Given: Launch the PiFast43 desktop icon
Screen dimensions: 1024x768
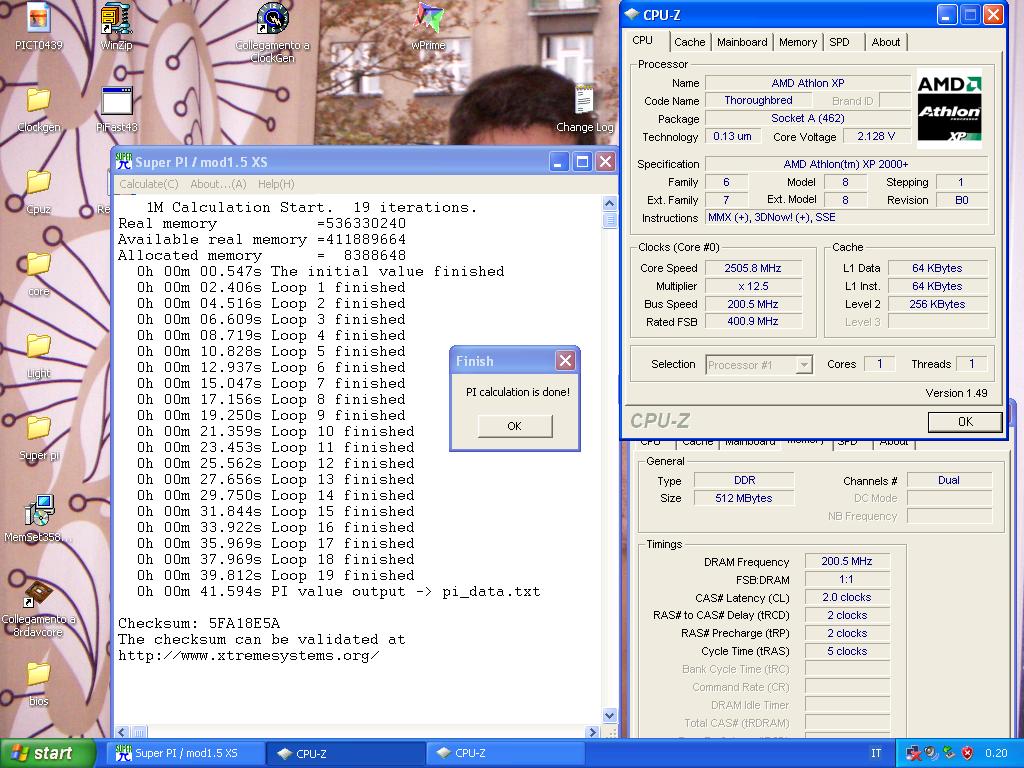Looking at the screenshot, I should click(x=117, y=108).
